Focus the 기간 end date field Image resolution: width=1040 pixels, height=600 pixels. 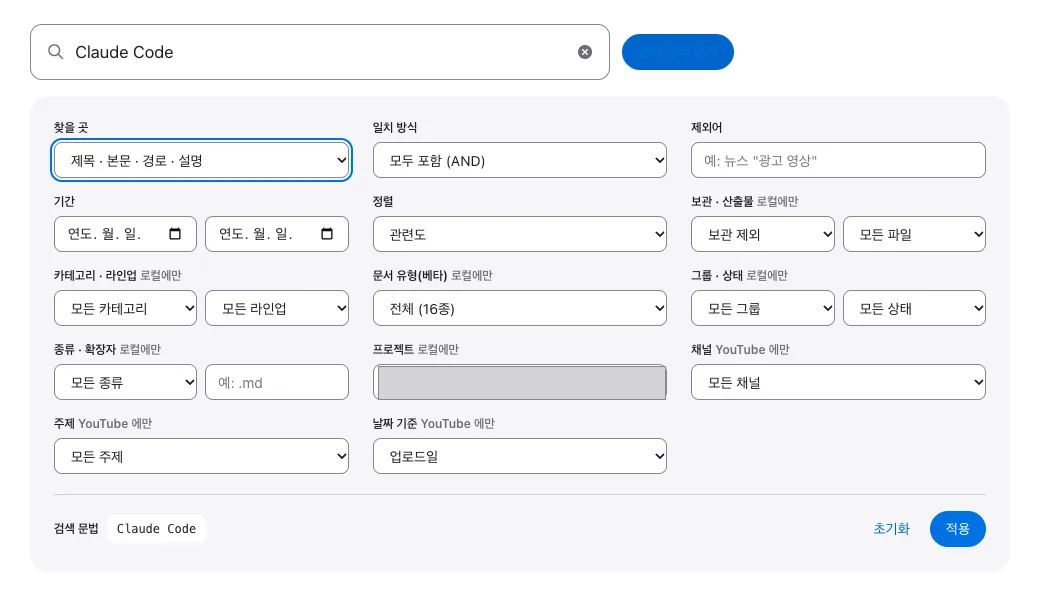click(x=277, y=234)
